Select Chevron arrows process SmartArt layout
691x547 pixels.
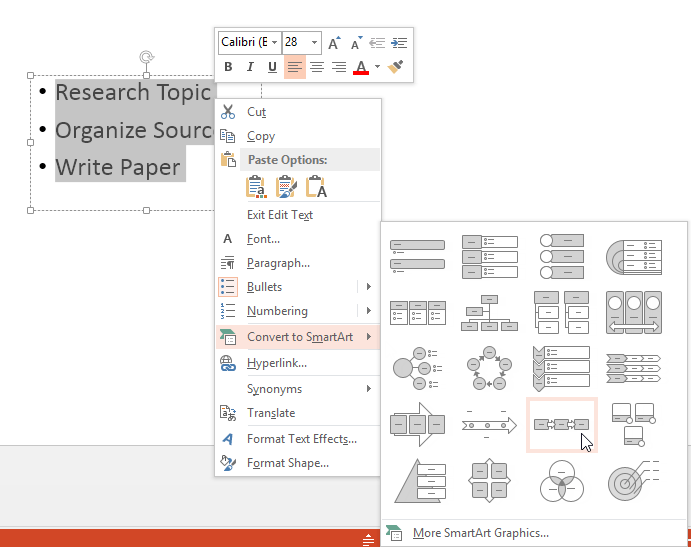pyautogui.click(x=634, y=368)
